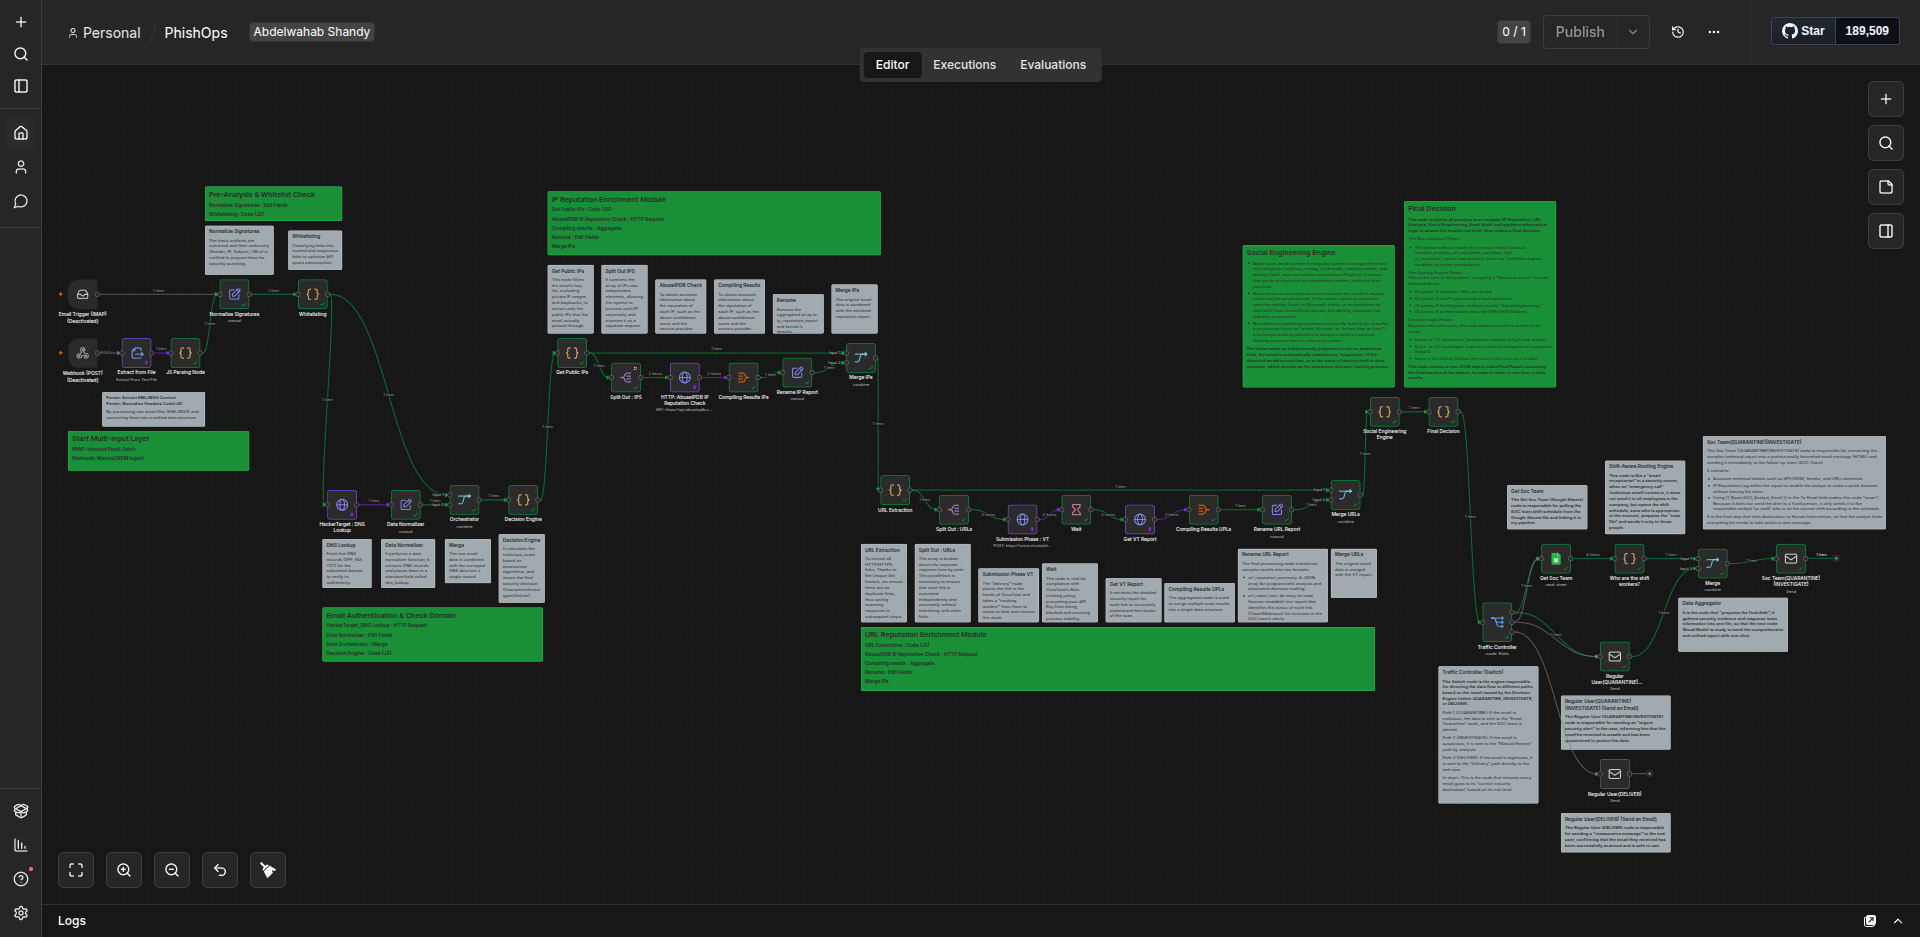Expand the Publish dropdown arrow
The width and height of the screenshot is (1920, 937).
pyautogui.click(x=1633, y=32)
